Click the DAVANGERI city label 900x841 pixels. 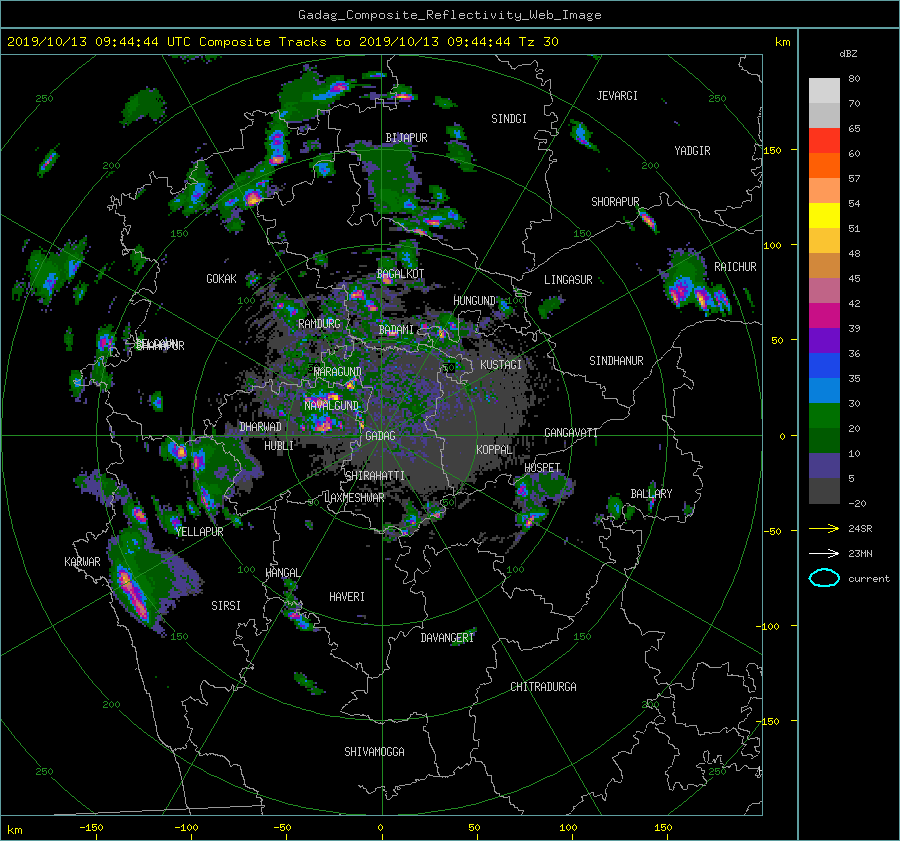(447, 638)
